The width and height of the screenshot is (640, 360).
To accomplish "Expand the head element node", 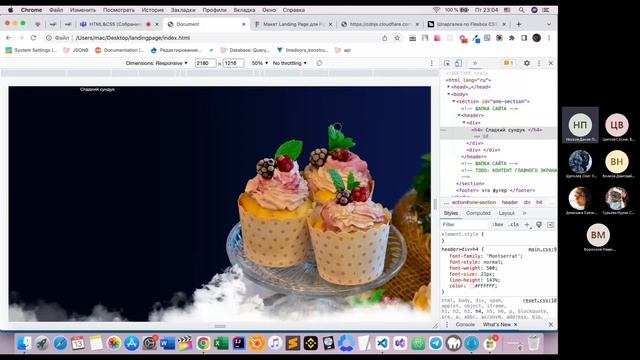I will tap(449, 87).
